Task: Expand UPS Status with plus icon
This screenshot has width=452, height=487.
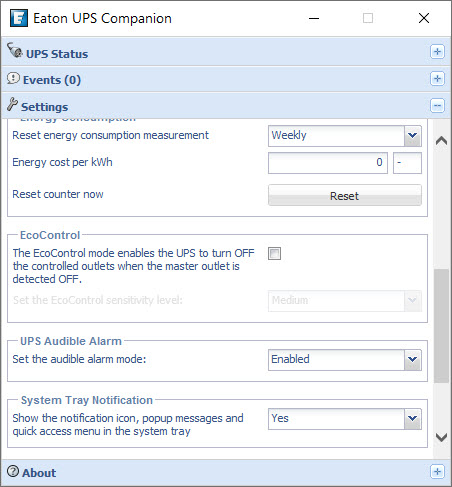Action: point(437,52)
